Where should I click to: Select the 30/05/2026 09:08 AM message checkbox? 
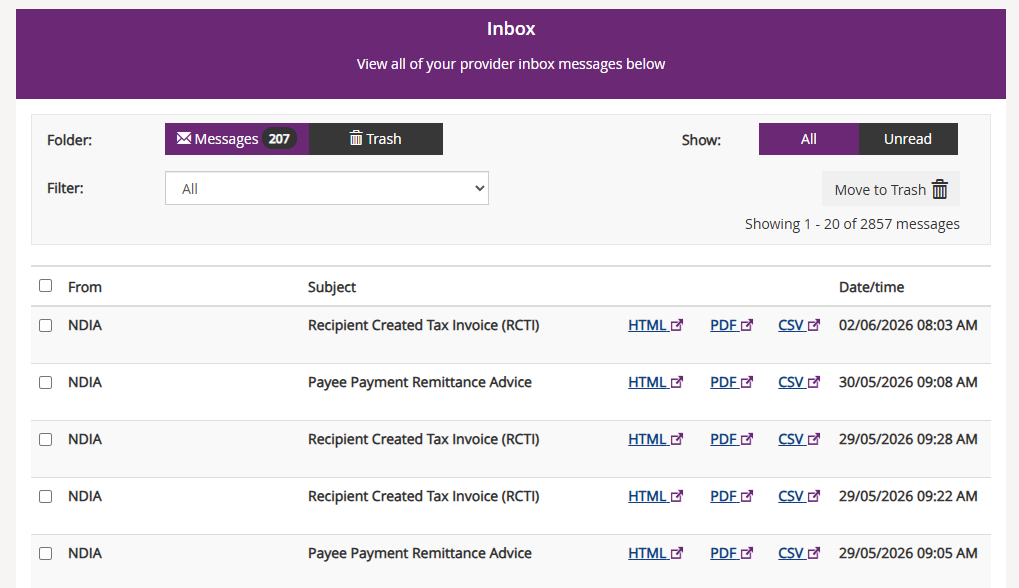tap(45, 383)
